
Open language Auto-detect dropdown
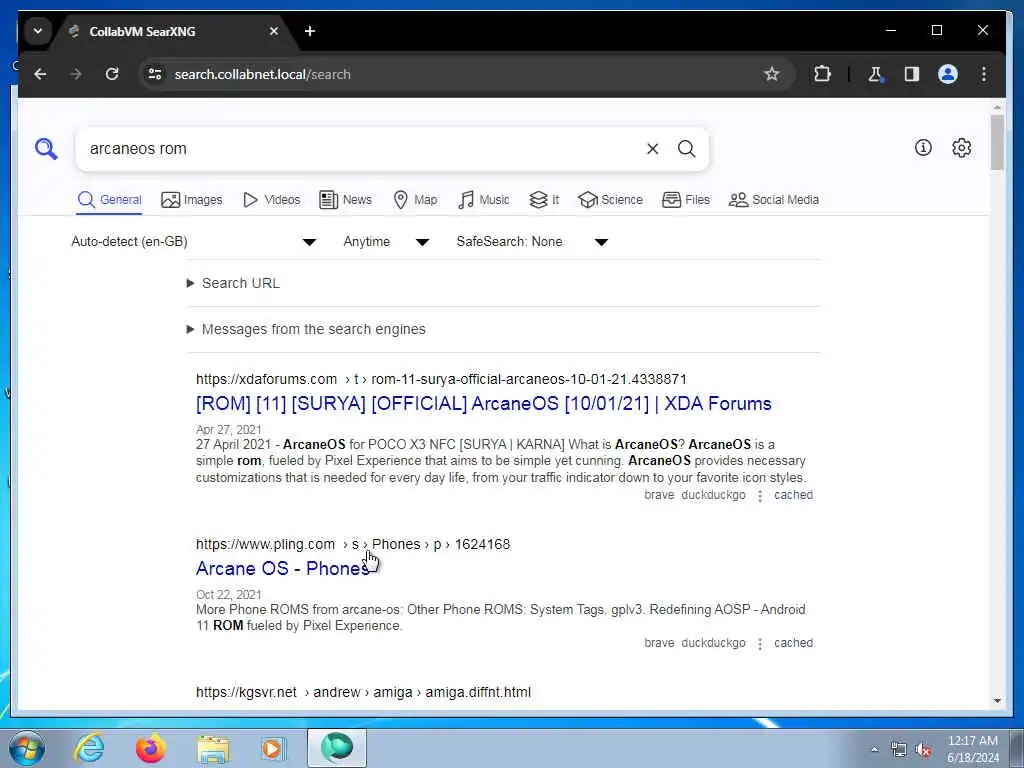(x=194, y=242)
